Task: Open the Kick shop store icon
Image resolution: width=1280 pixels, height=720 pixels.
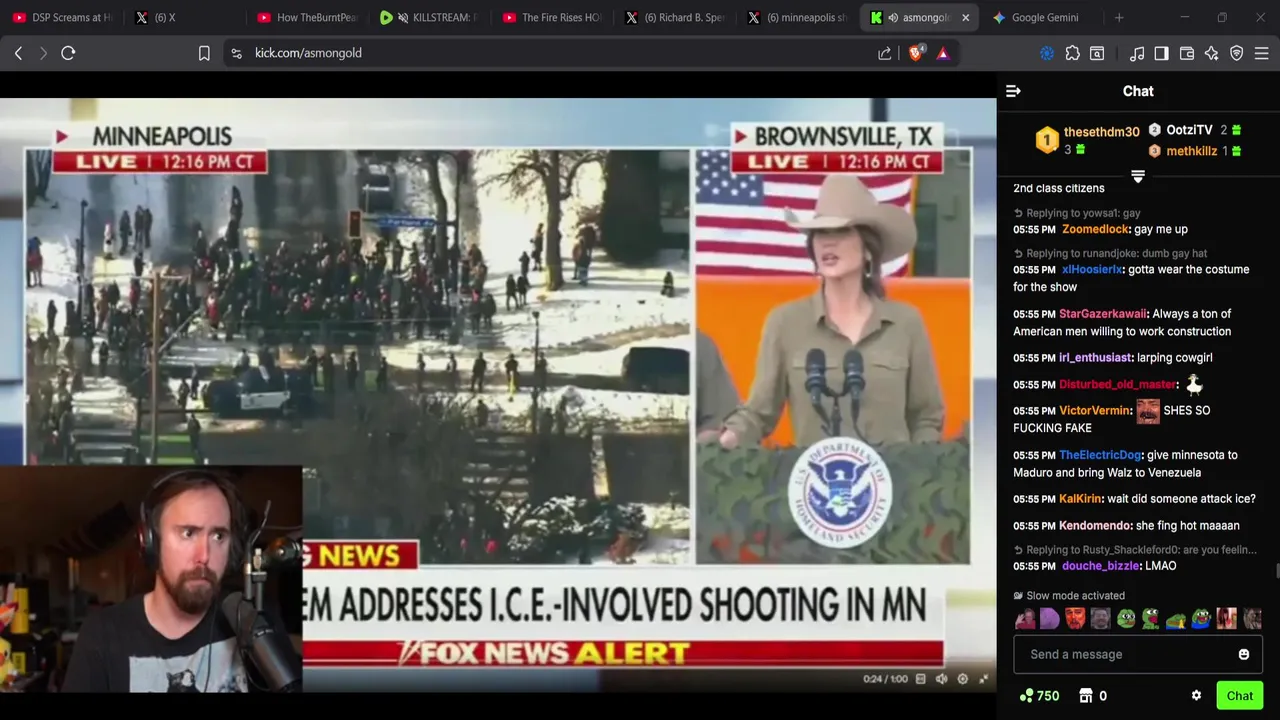Action: (x=1086, y=696)
